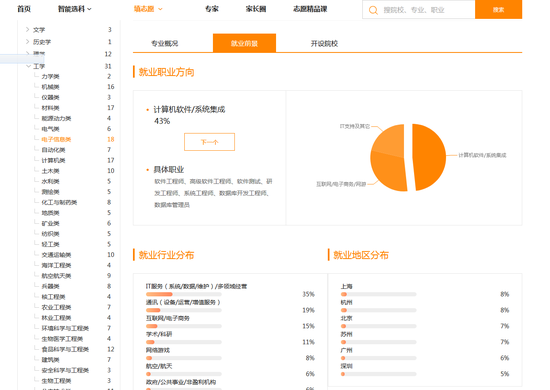Screen dimensions: 550x390
Task: Click the 学术/科研 industry label
Action: (159, 334)
